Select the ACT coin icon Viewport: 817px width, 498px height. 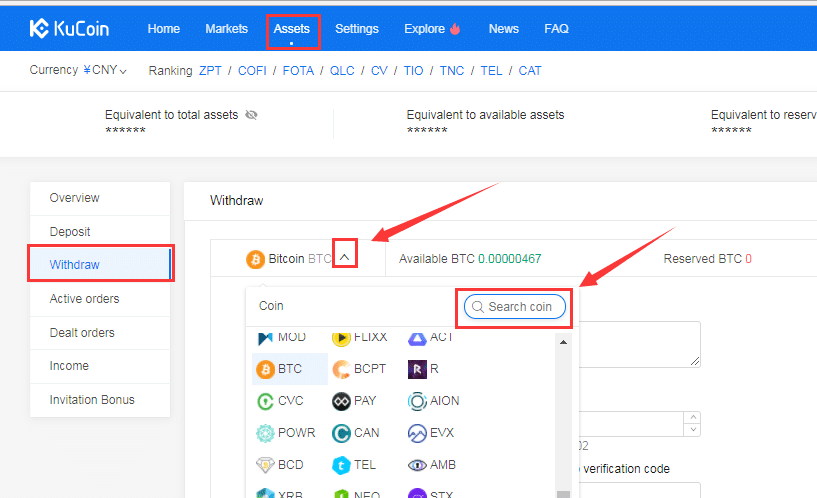coord(417,338)
